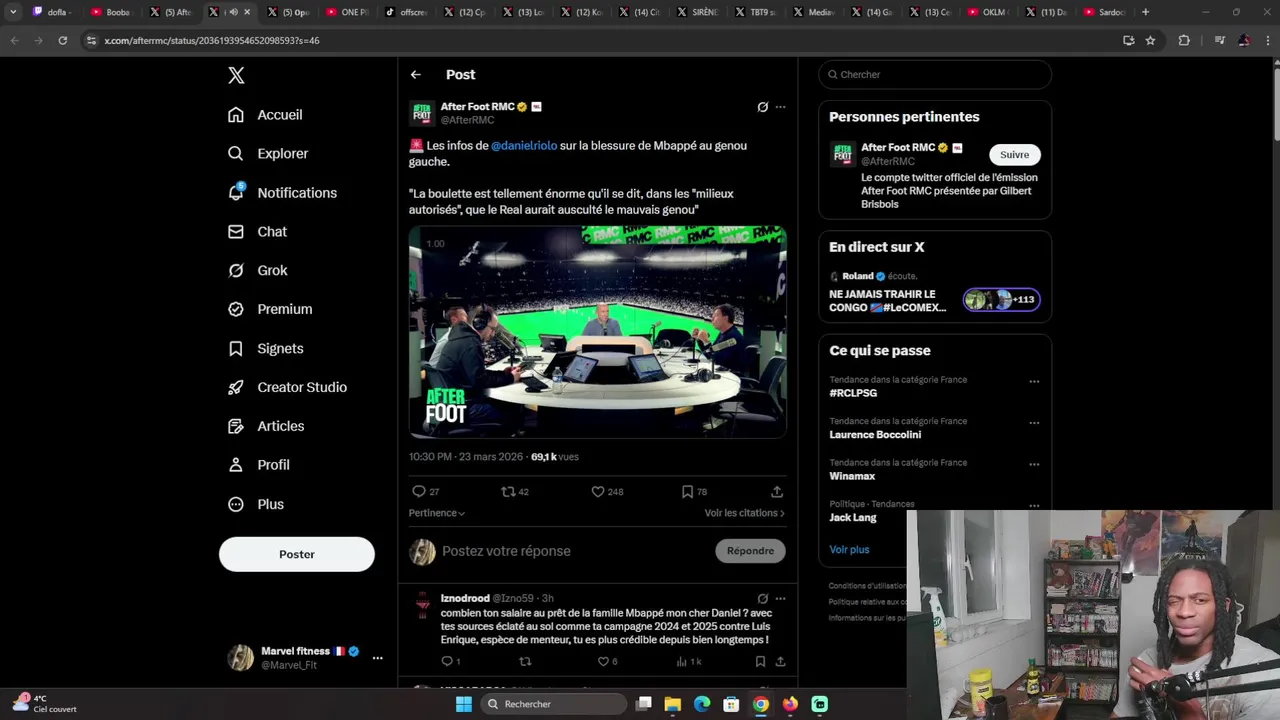Image resolution: width=1280 pixels, height=720 pixels.
Task: Like the post with 248 likes
Action: coord(607,492)
